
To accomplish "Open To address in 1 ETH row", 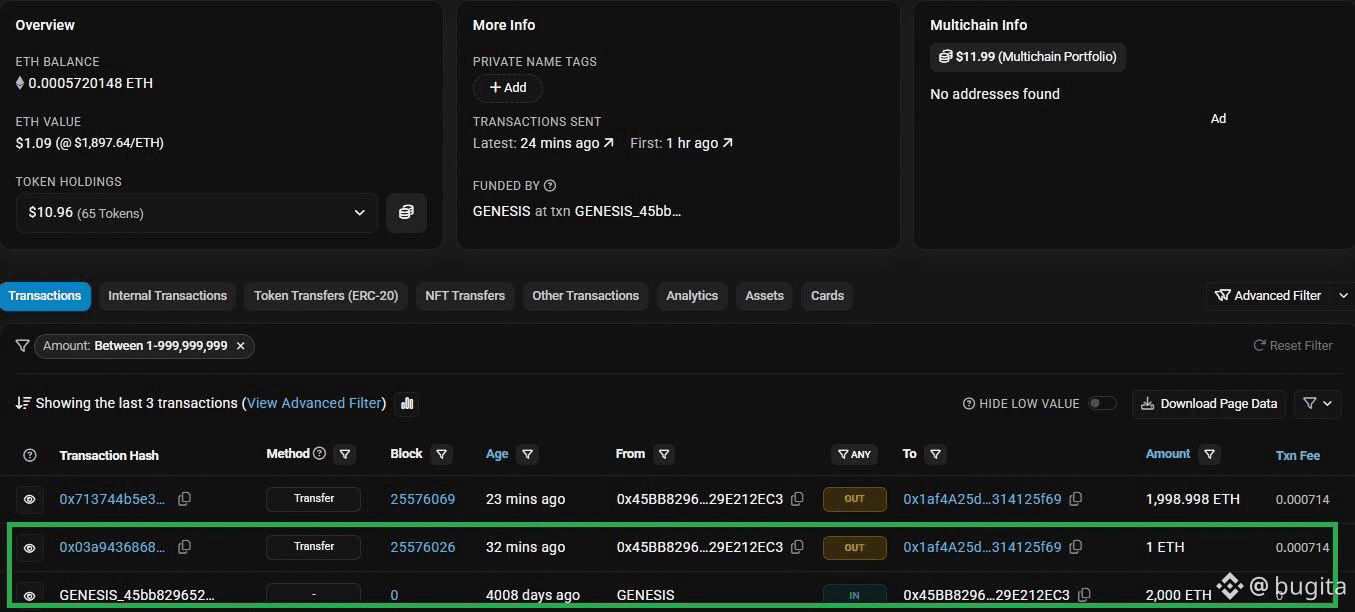I will [982, 547].
